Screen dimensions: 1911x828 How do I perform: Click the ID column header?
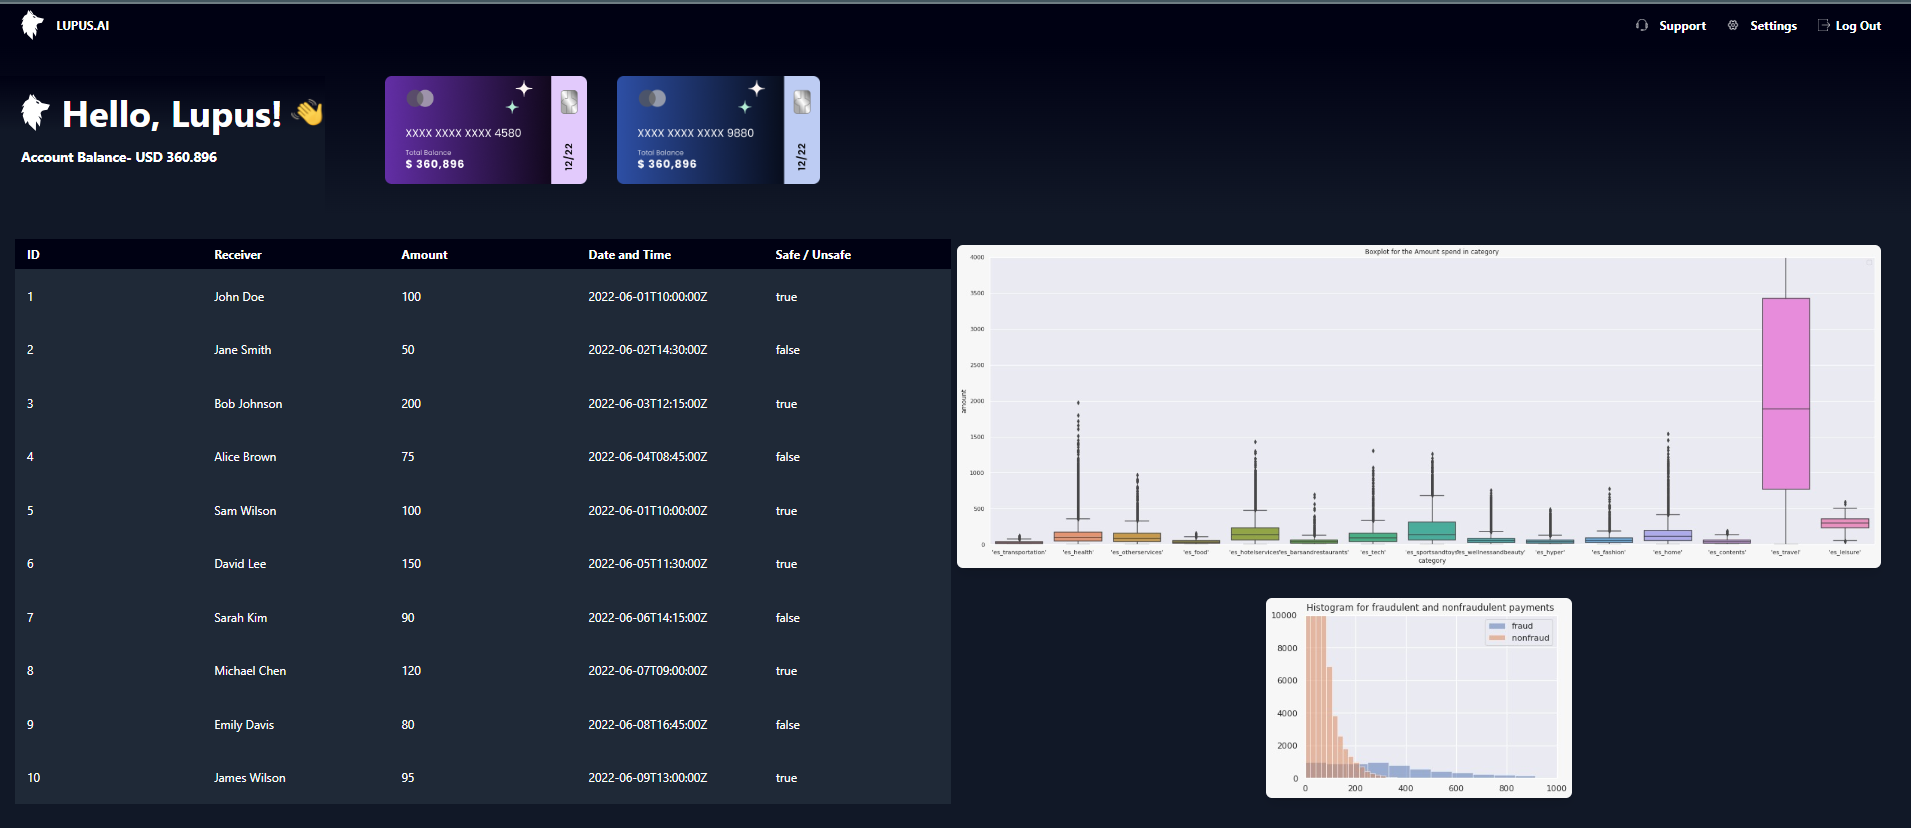tap(33, 255)
